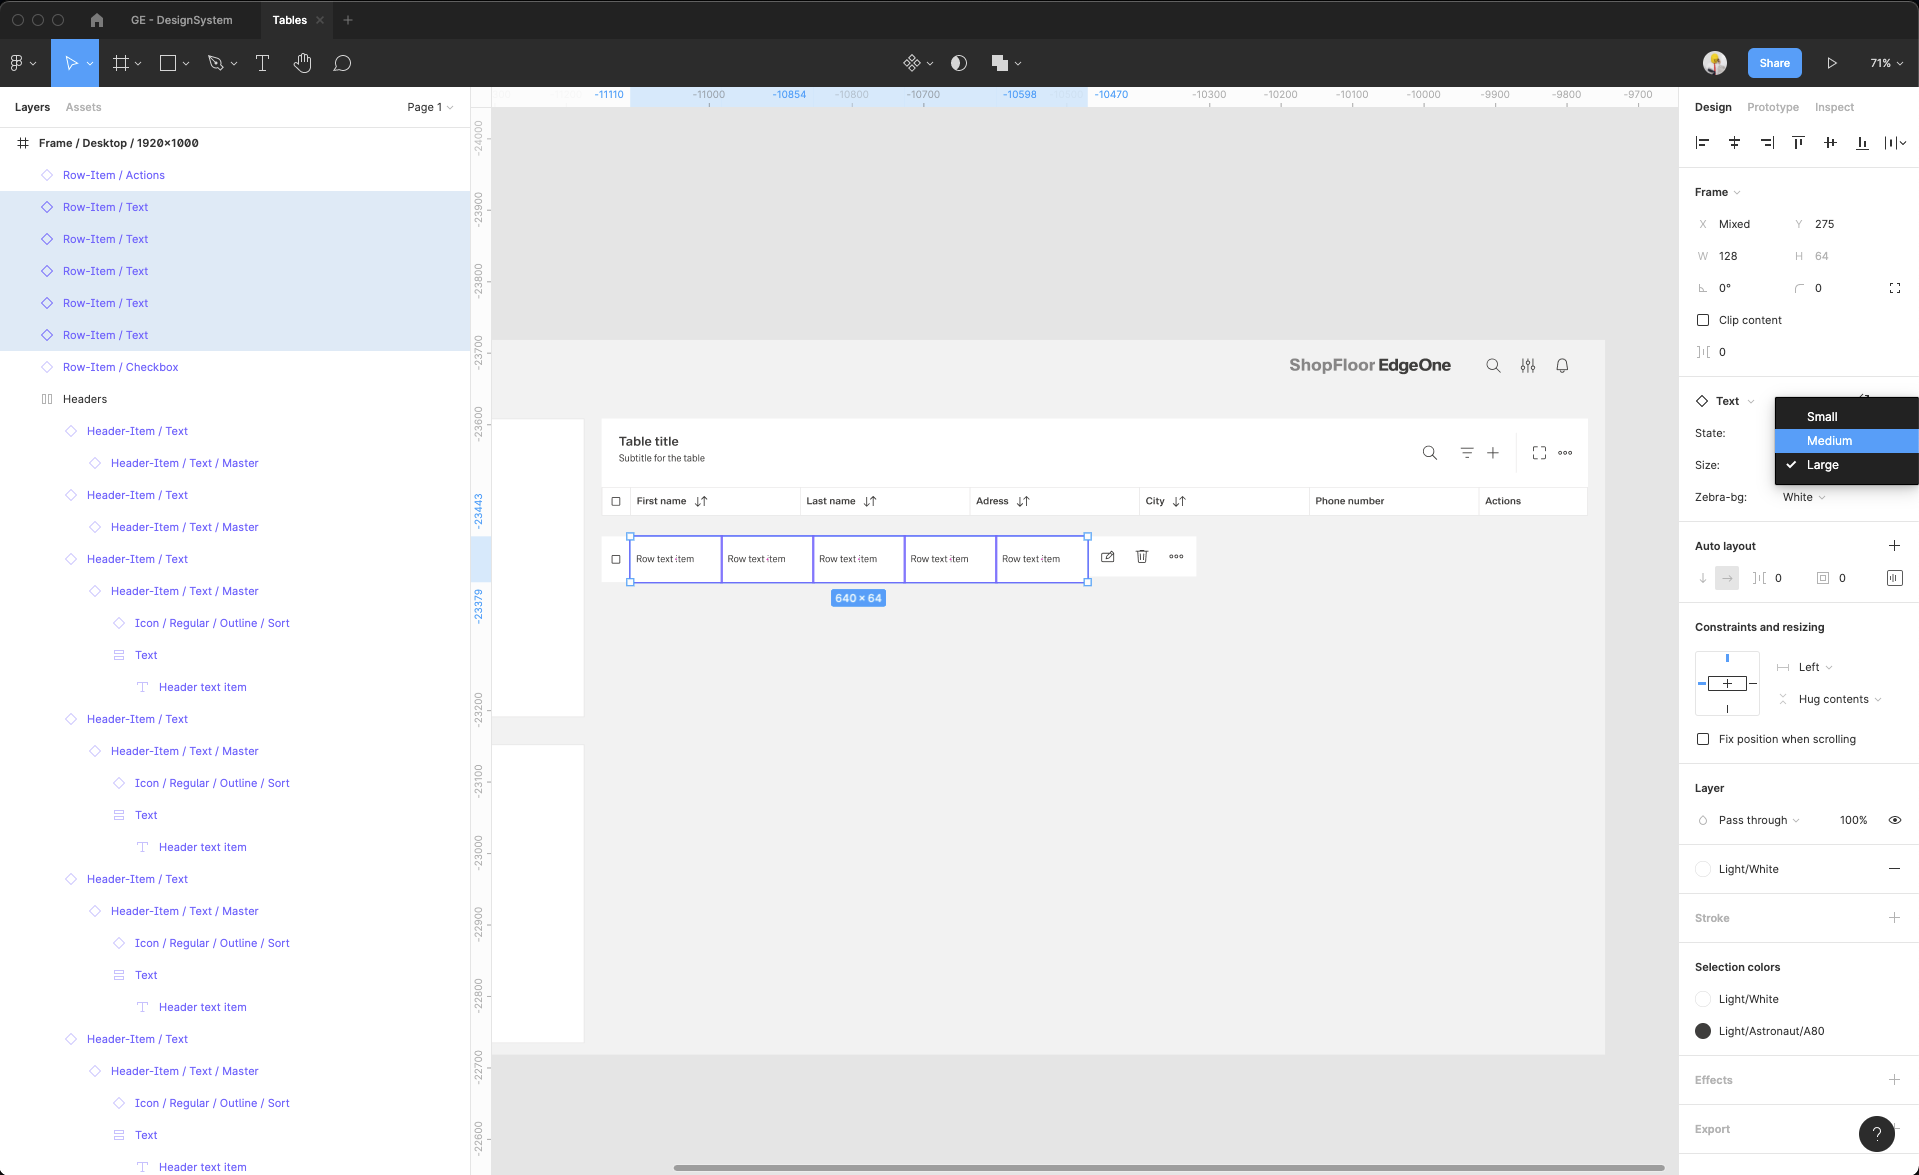Click the Share button
This screenshot has width=1919, height=1175.
tap(1774, 63)
